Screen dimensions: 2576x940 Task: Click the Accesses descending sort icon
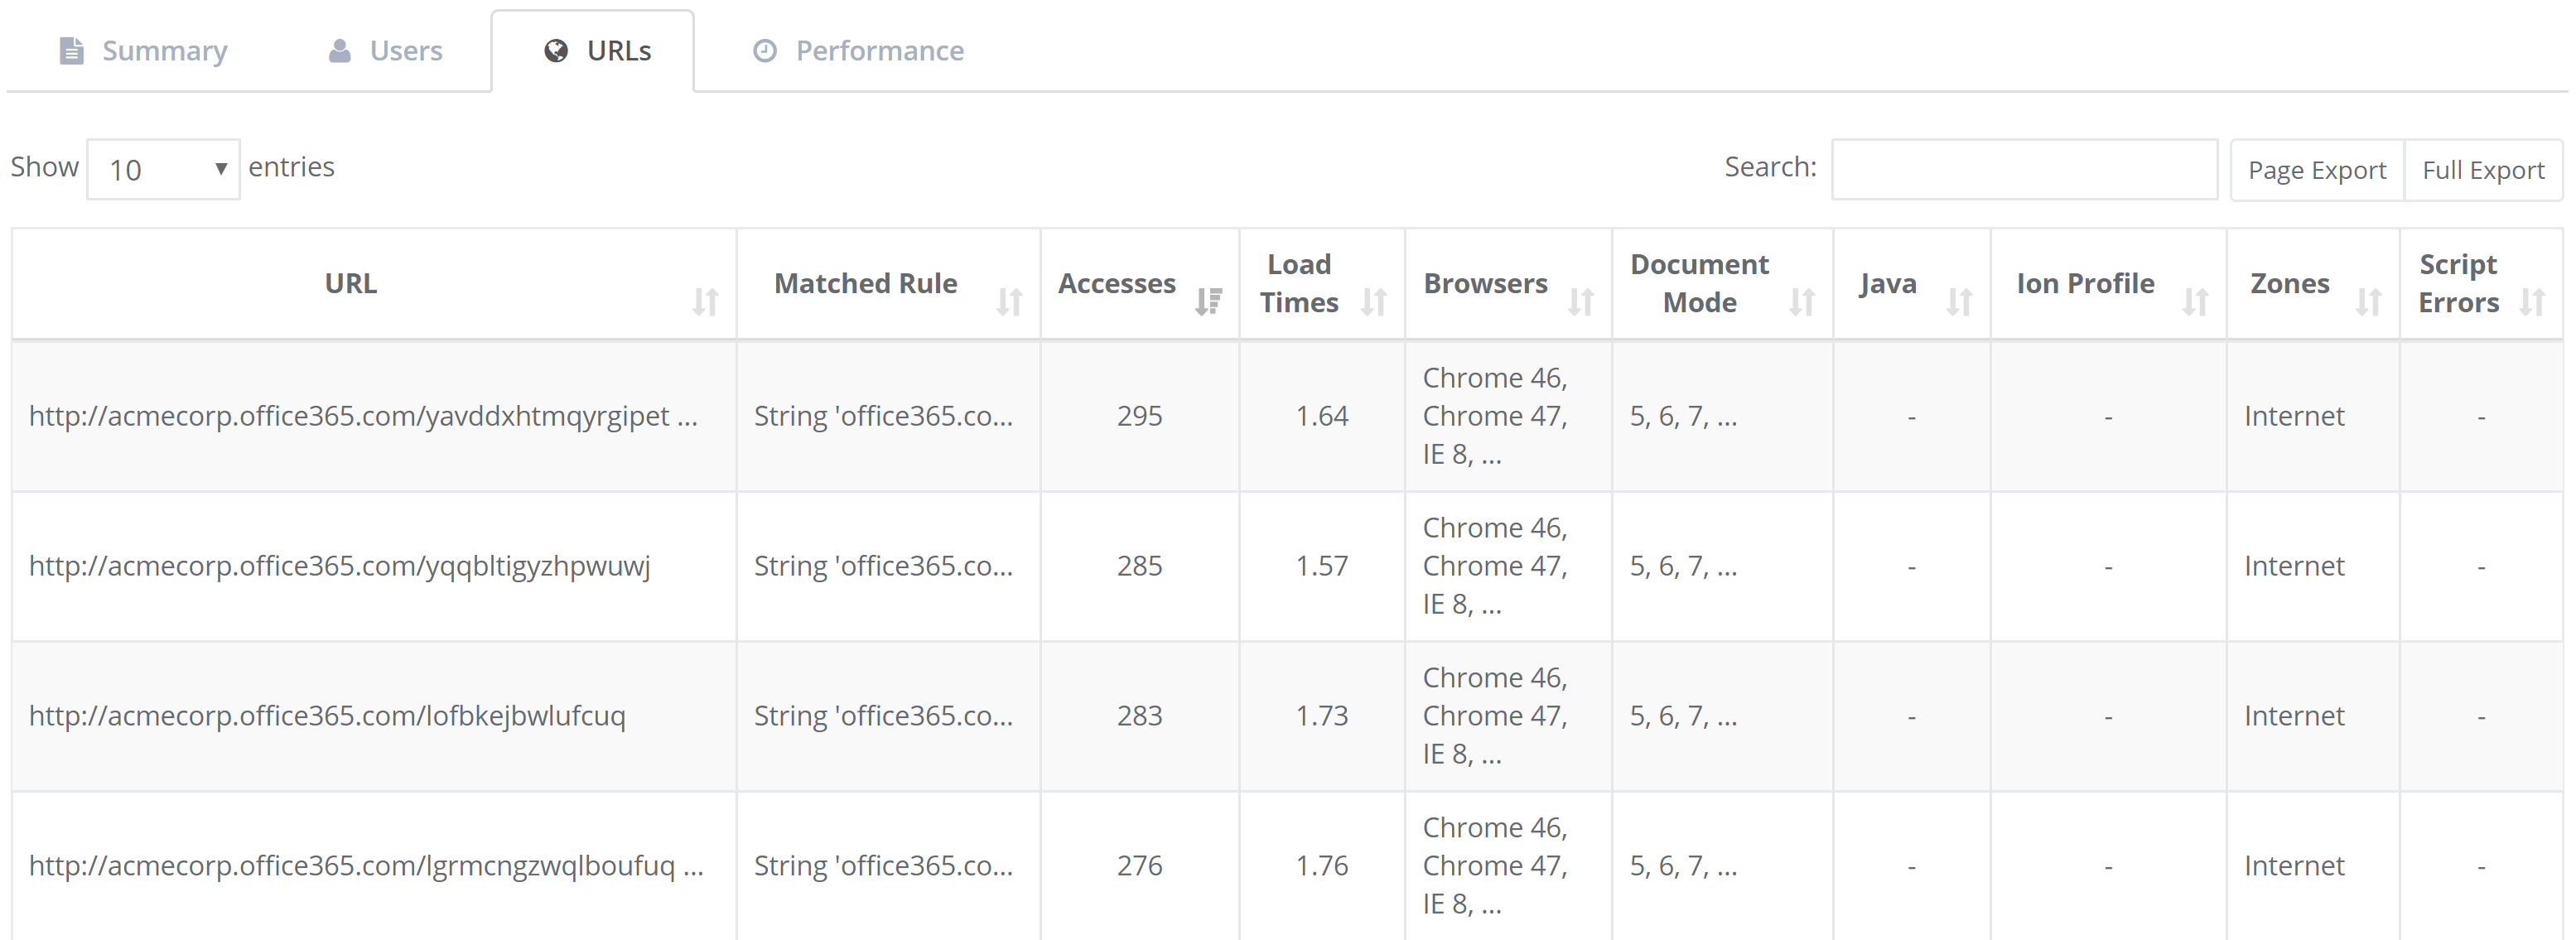(x=1208, y=301)
